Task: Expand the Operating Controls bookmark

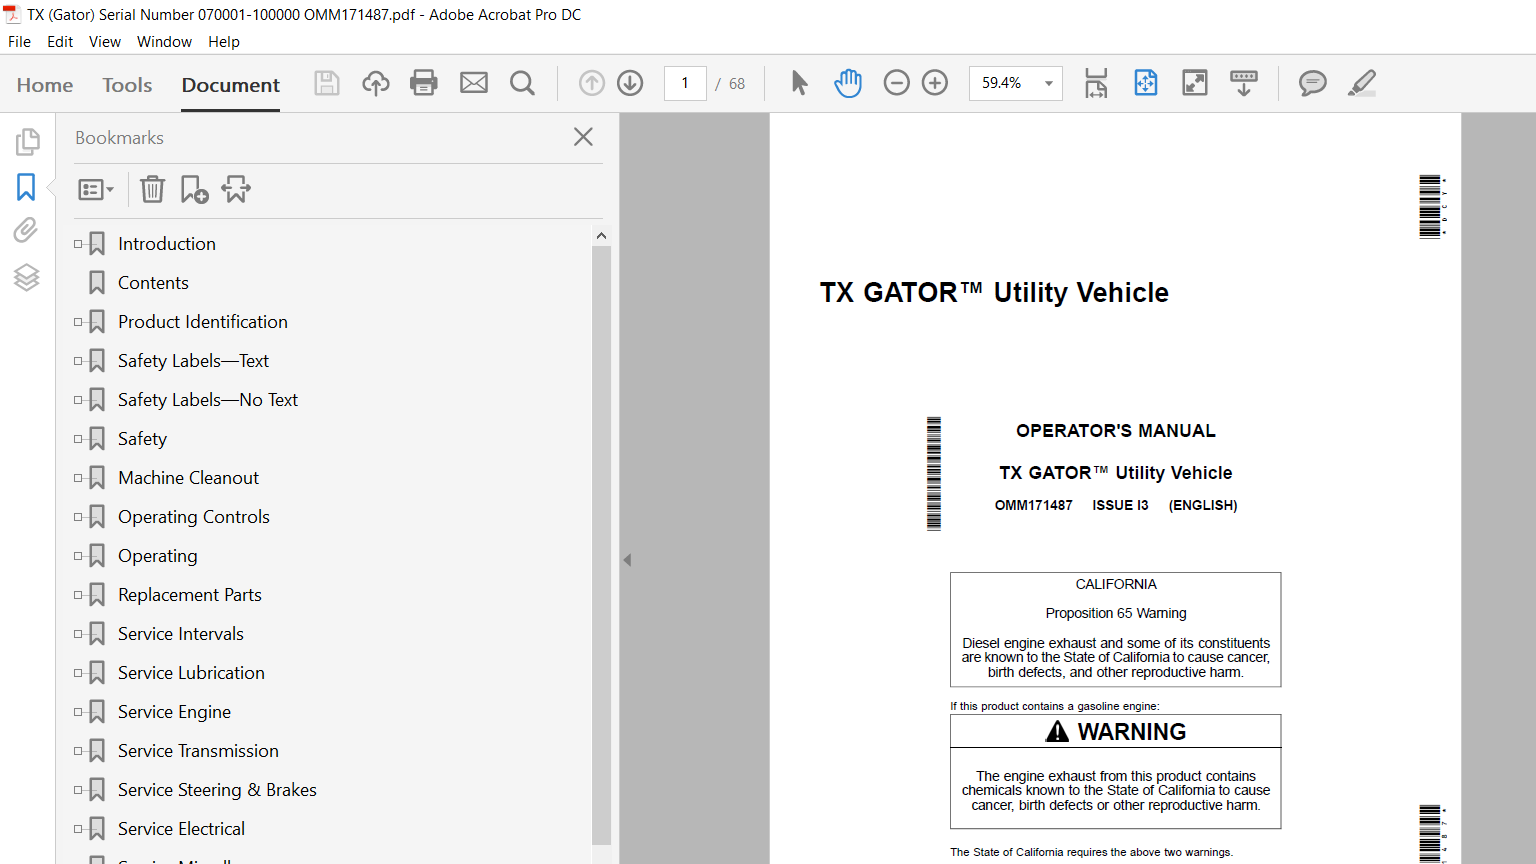Action: click(x=78, y=517)
